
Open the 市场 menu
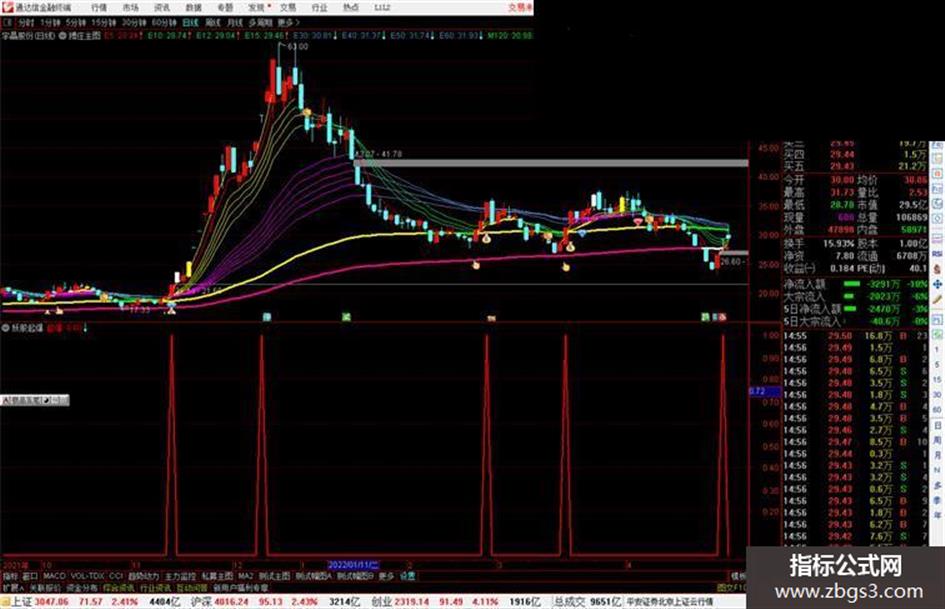coord(130,8)
